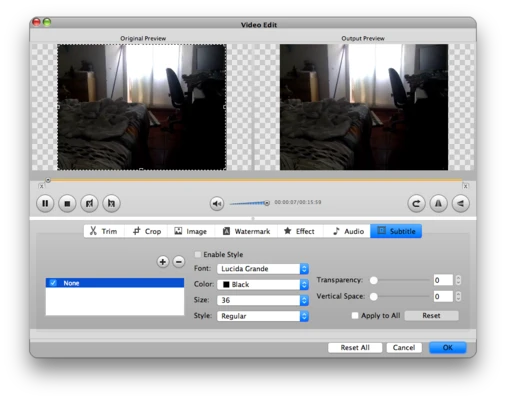Click the Reset All button
Image resolution: width=506 pixels, height=400 pixels.
click(x=355, y=348)
